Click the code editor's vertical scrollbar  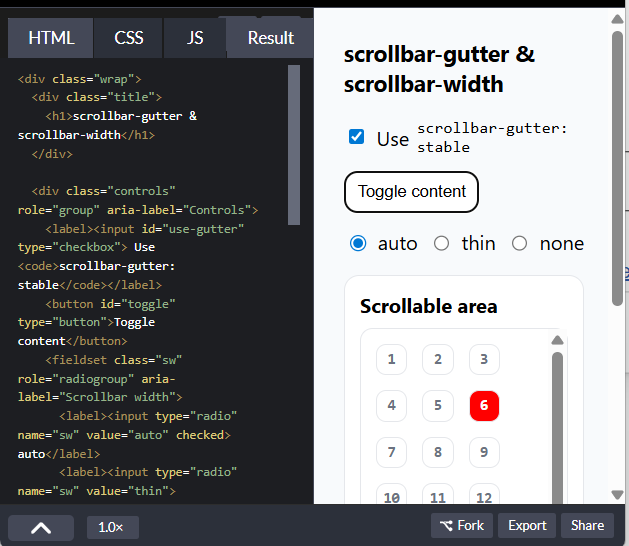tap(294, 145)
